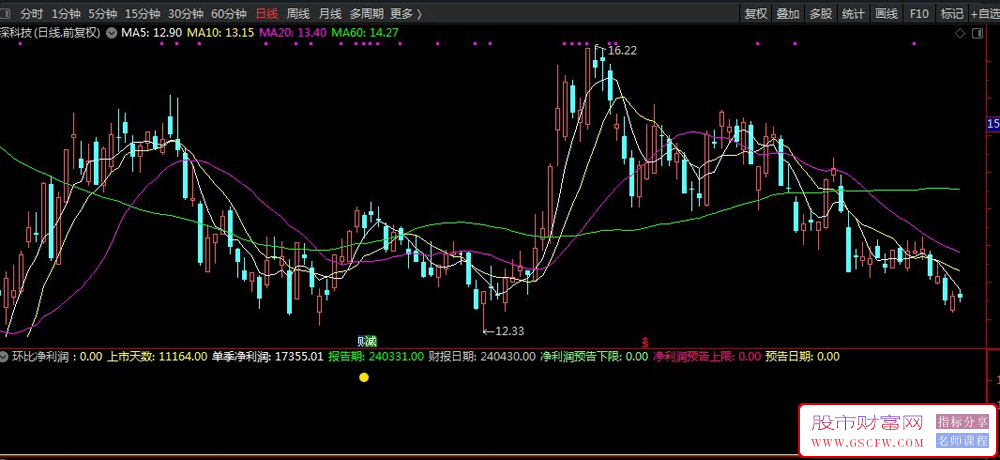Switch to 周线 weekly chart

point(298,13)
